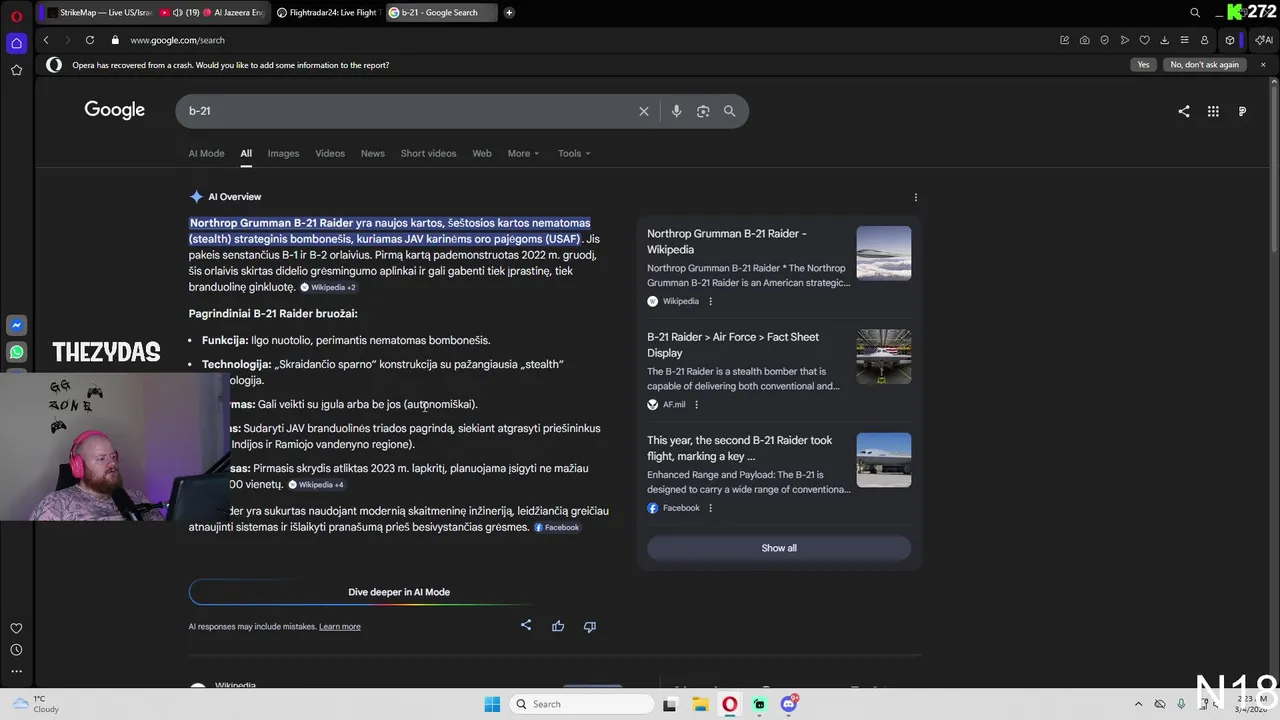Expand the Wikipedia +2 source chip
Viewport: 1280px width, 720px height.
[x=328, y=287]
